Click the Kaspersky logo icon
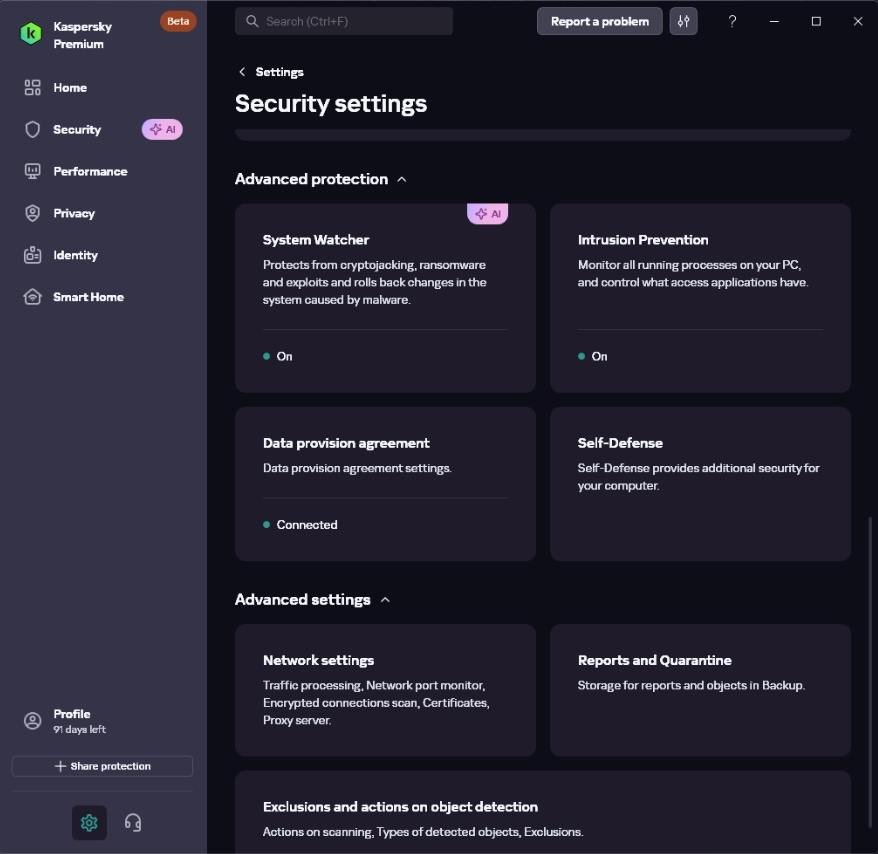This screenshot has height=854, width=878. (31, 34)
